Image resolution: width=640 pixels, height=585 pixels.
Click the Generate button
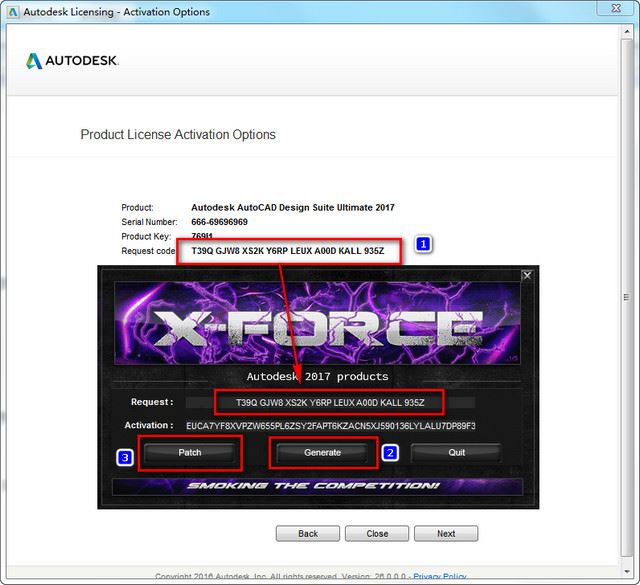(322, 453)
